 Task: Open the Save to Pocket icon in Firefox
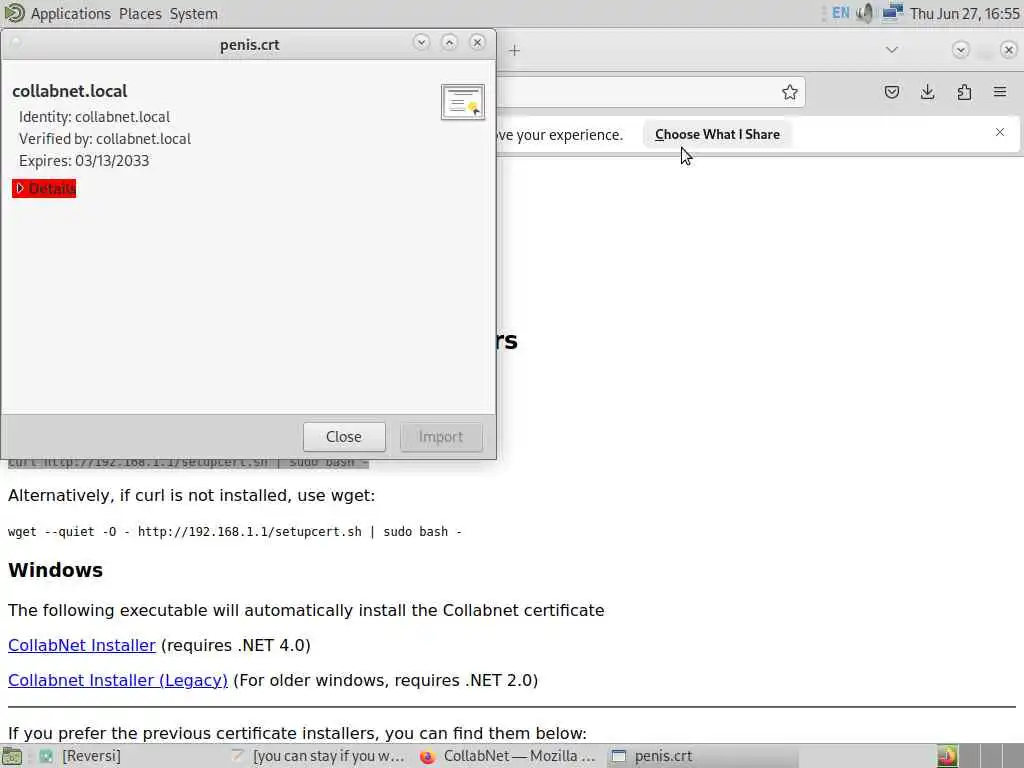tap(891, 92)
